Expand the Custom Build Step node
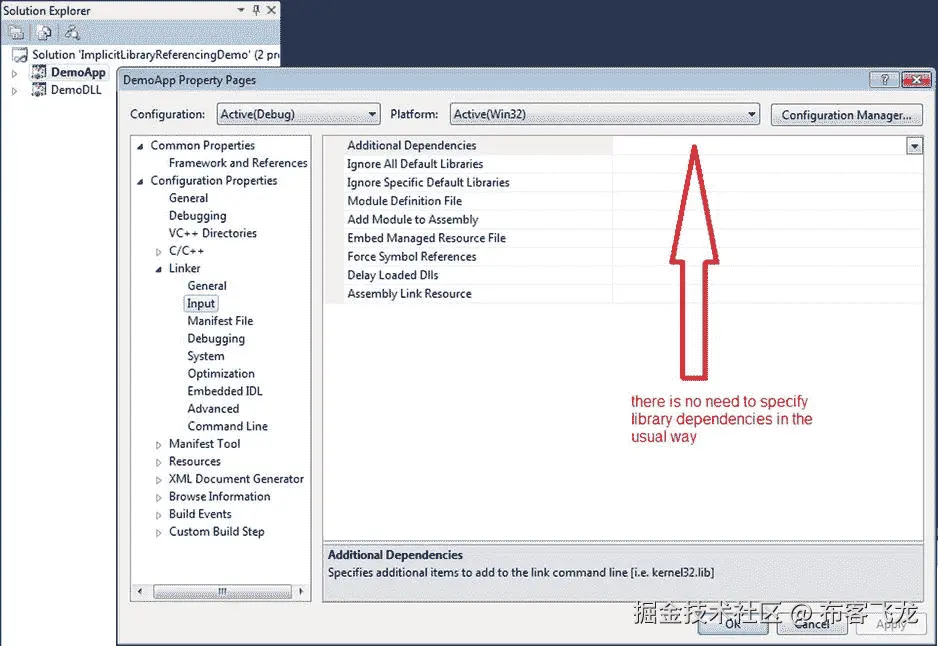 159,533
